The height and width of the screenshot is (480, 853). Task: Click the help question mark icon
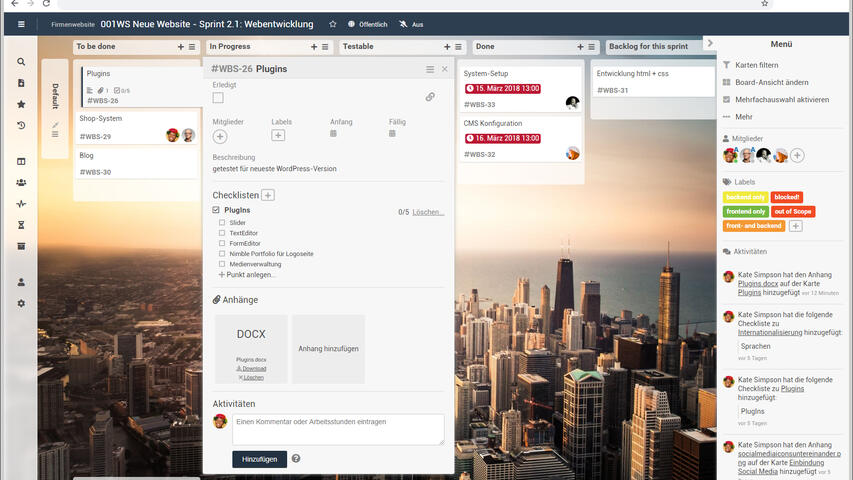click(x=296, y=459)
